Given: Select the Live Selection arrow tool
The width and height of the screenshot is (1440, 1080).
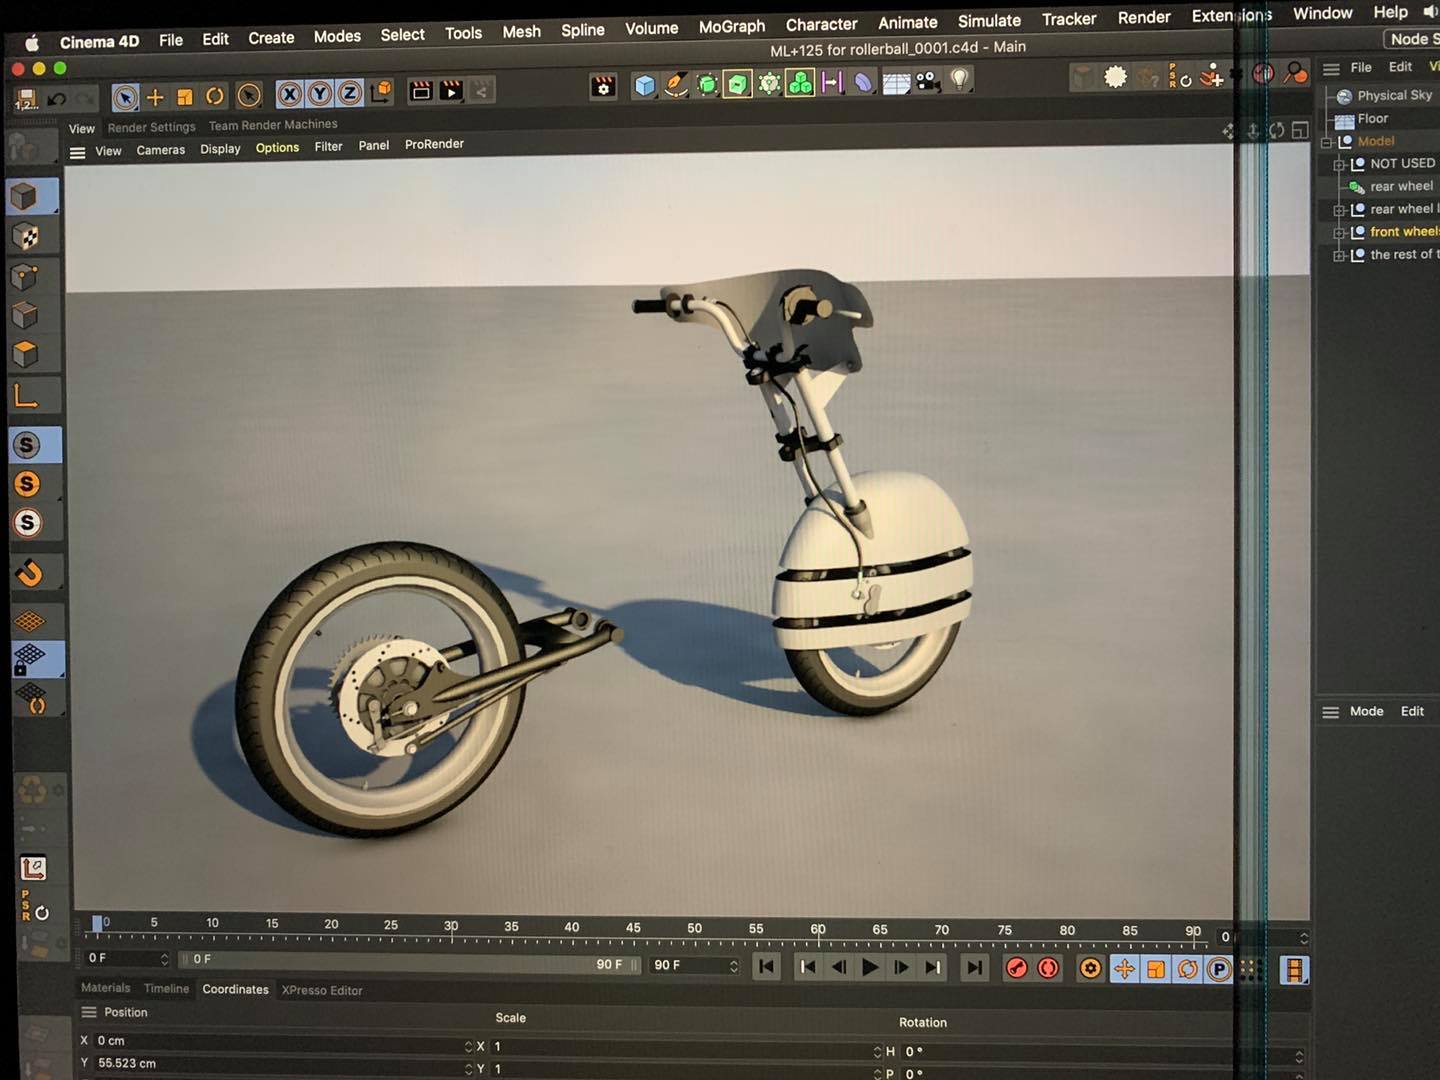Looking at the screenshot, I should (125, 97).
